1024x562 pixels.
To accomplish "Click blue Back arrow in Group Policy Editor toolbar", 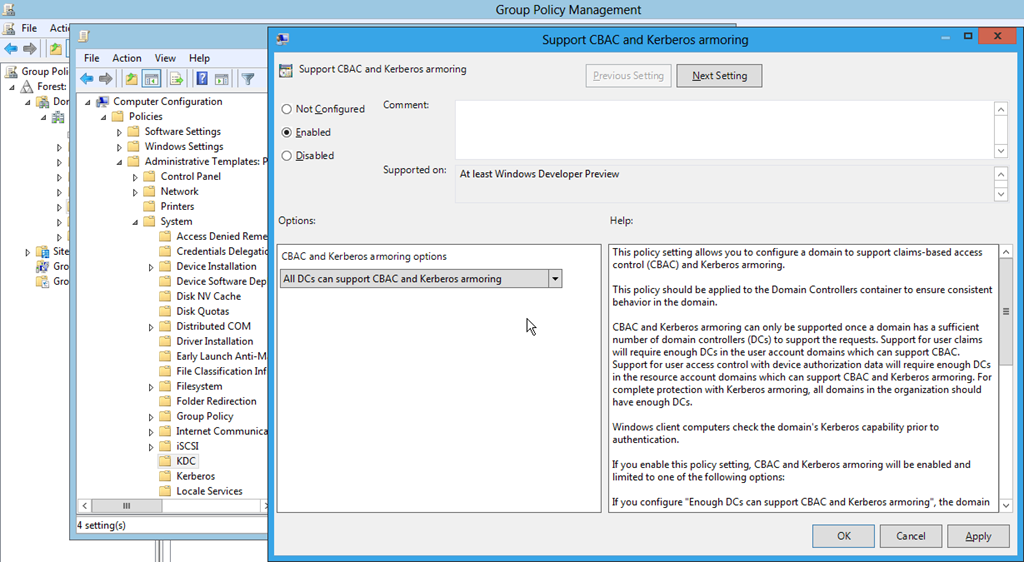I will (x=86, y=79).
